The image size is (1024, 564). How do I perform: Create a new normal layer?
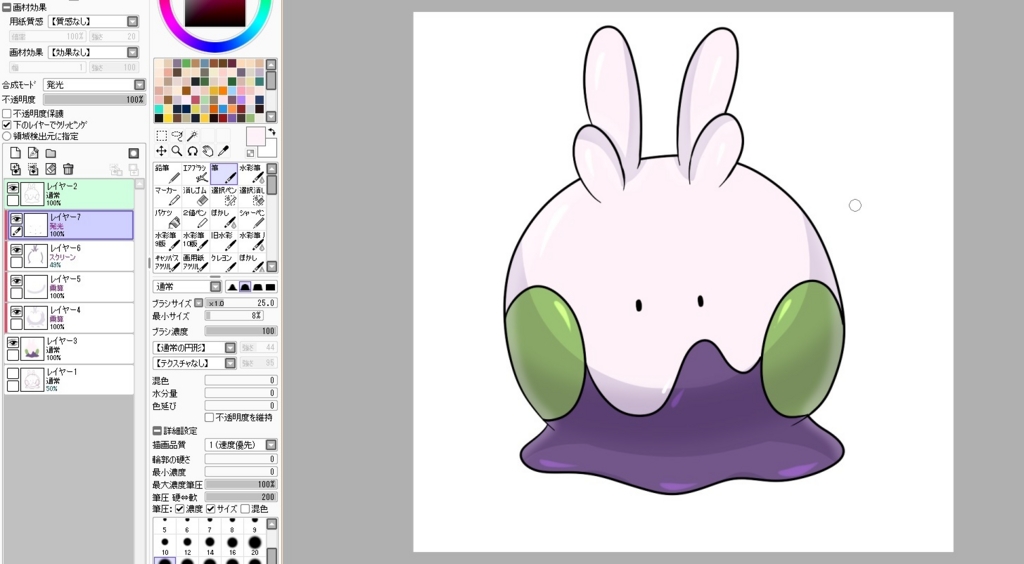tap(16, 153)
